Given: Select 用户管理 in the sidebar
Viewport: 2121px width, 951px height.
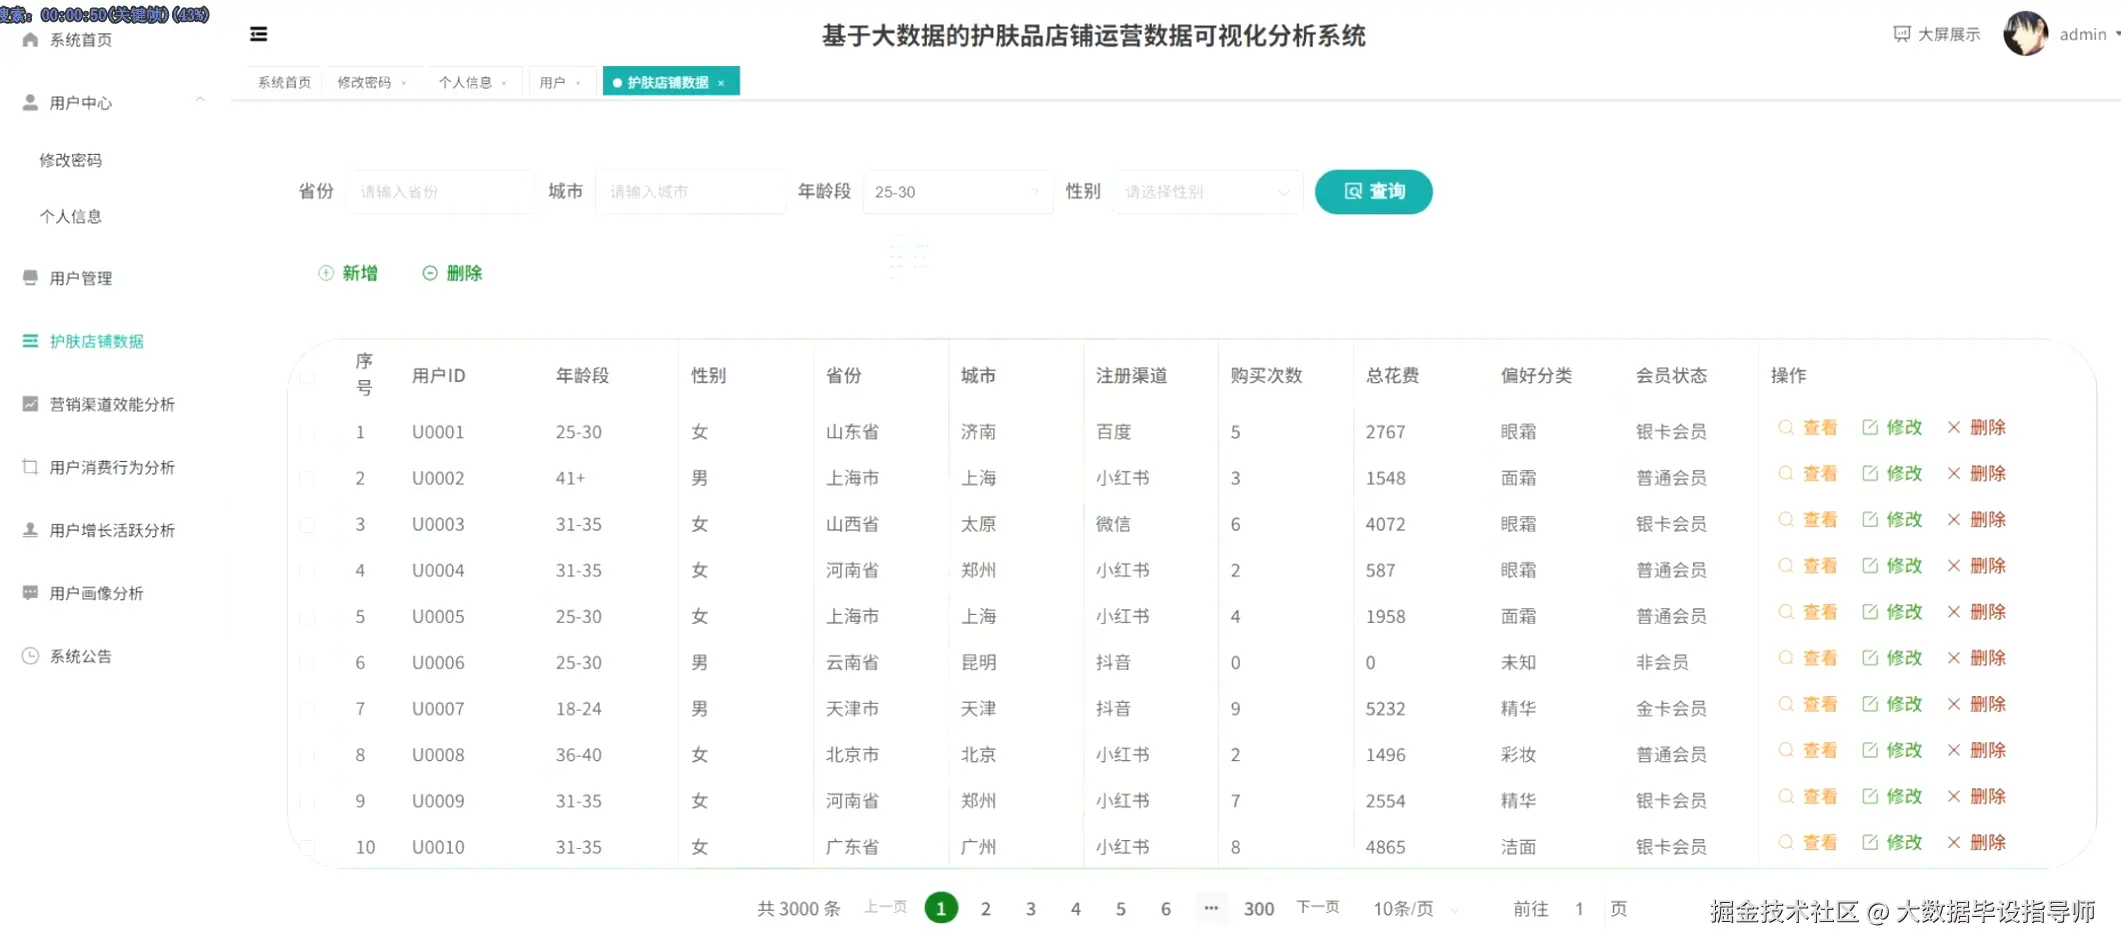Looking at the screenshot, I should (79, 278).
